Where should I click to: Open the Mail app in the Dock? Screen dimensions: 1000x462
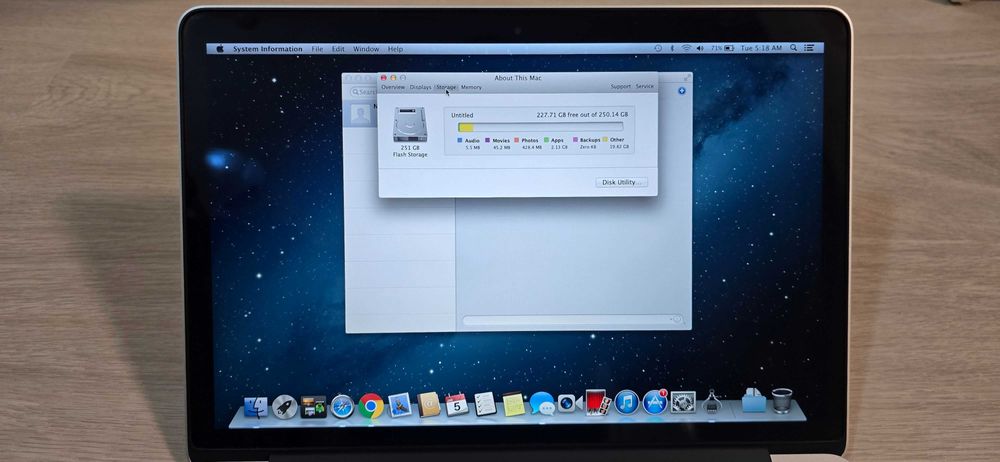(x=400, y=405)
